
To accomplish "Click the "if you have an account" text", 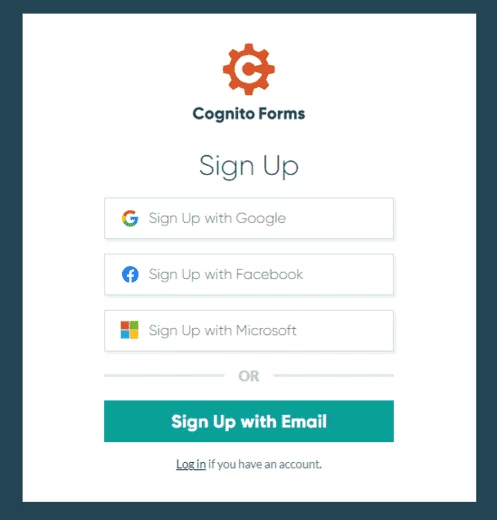I will (x=265, y=464).
